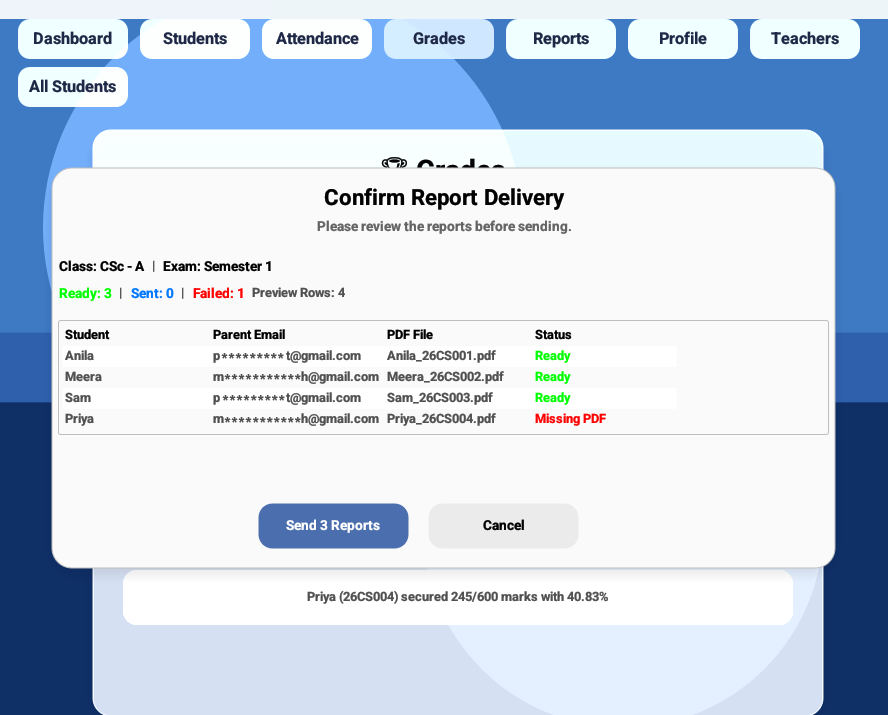Click Meera's masked parent email
The image size is (888, 715).
tap(296, 376)
